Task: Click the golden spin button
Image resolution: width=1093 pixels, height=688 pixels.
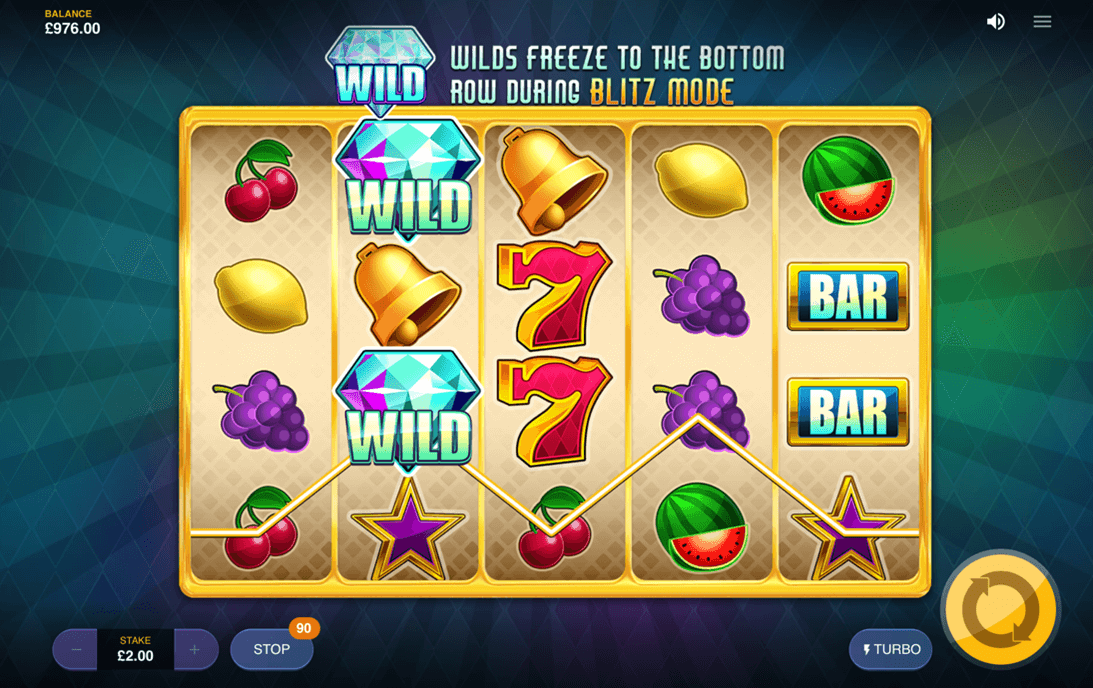Action: pos(1000,609)
